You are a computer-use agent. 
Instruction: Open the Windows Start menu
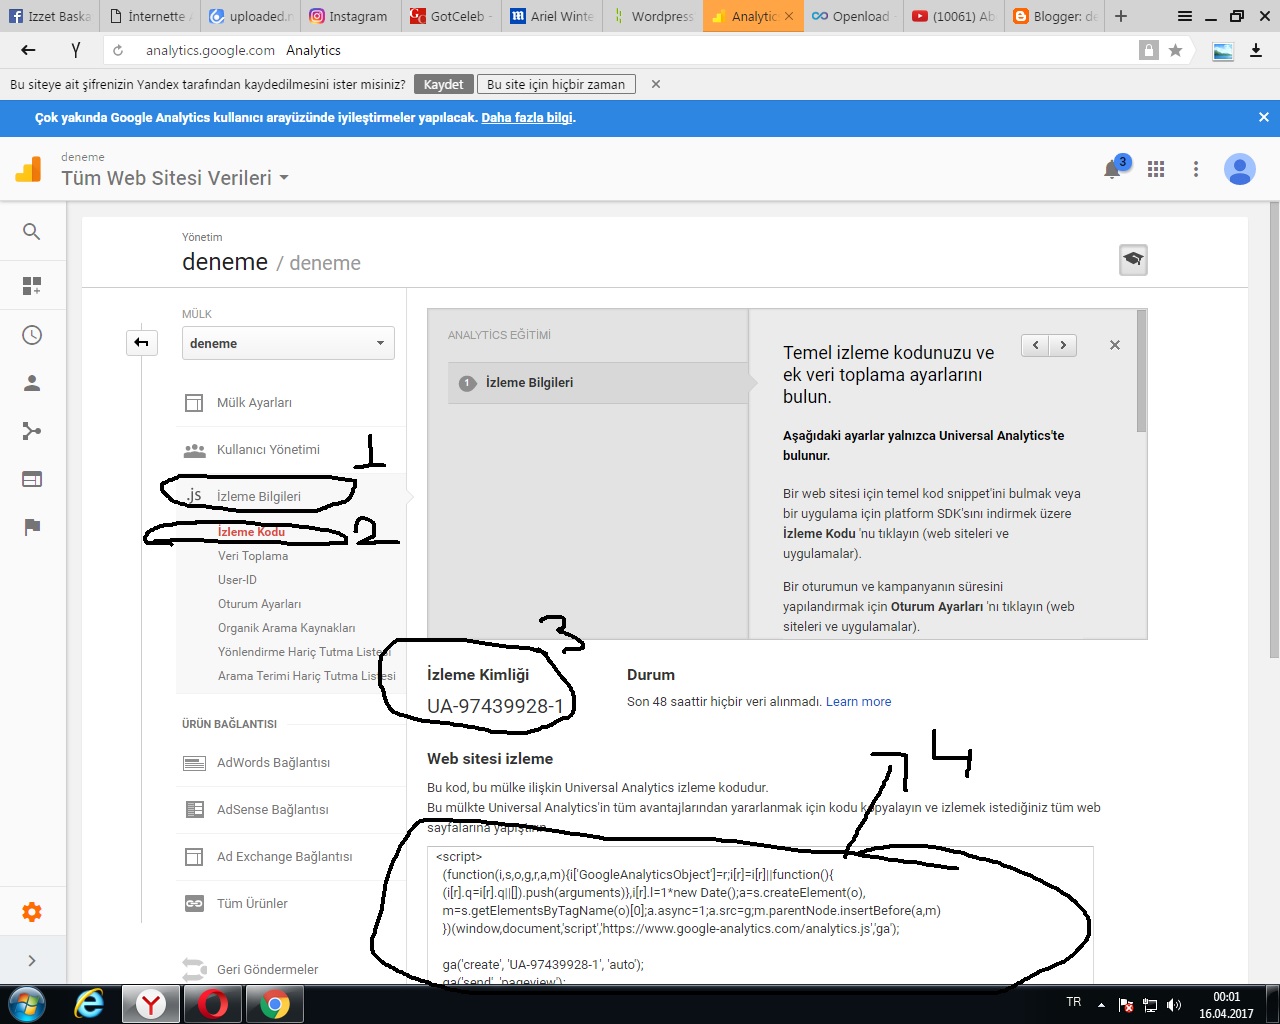point(26,1004)
